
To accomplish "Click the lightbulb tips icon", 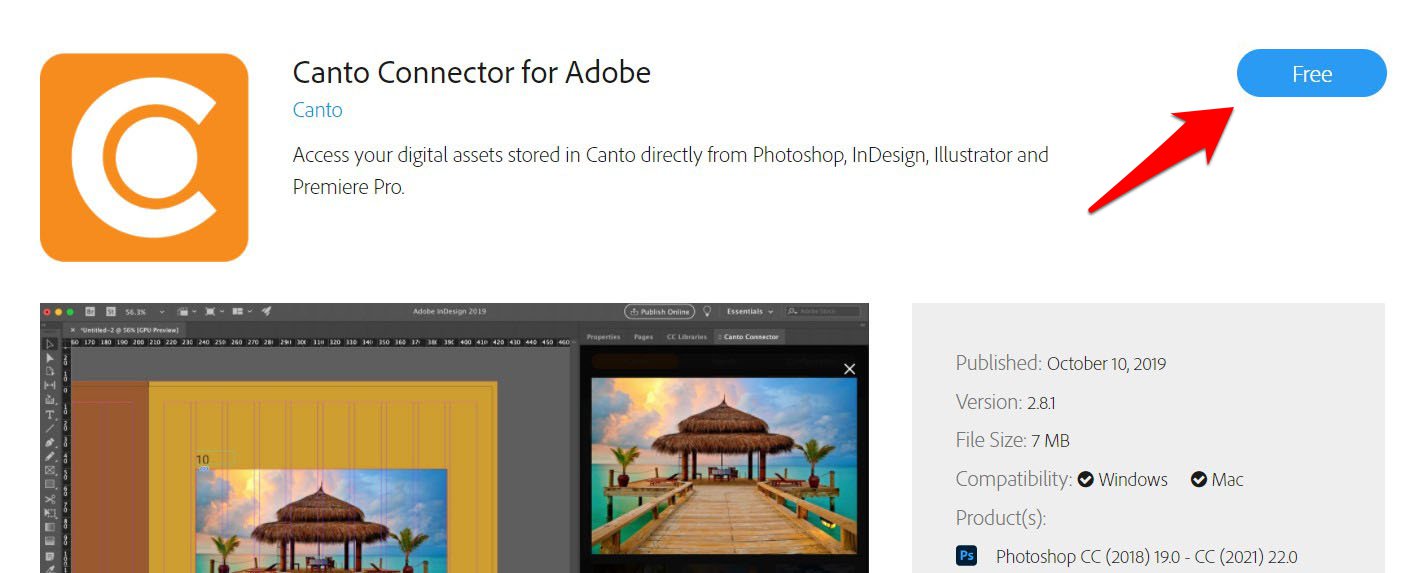I will (x=708, y=311).
